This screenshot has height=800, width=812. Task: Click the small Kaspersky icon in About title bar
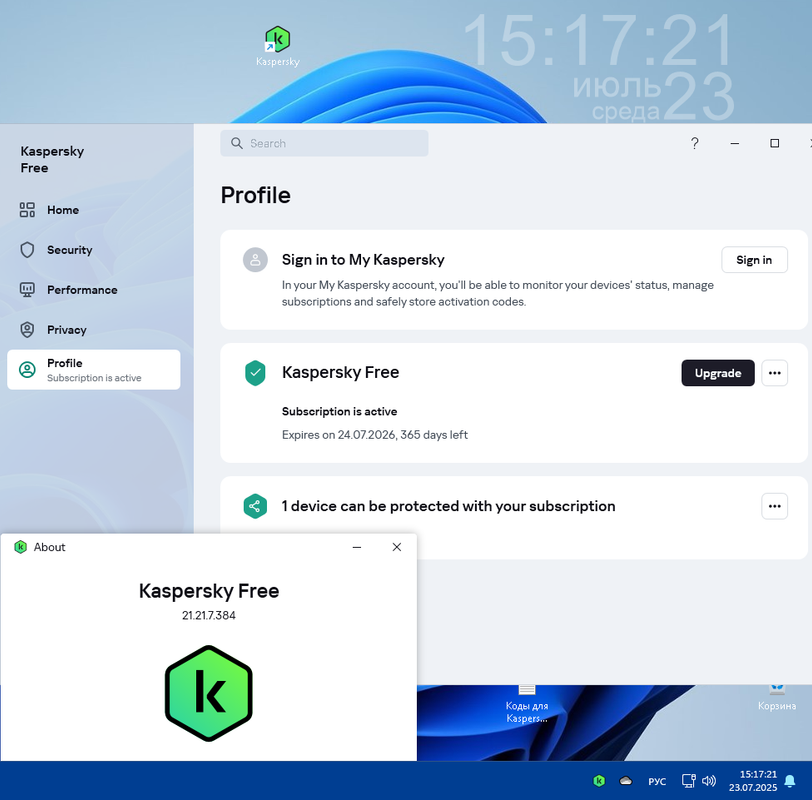(20, 547)
